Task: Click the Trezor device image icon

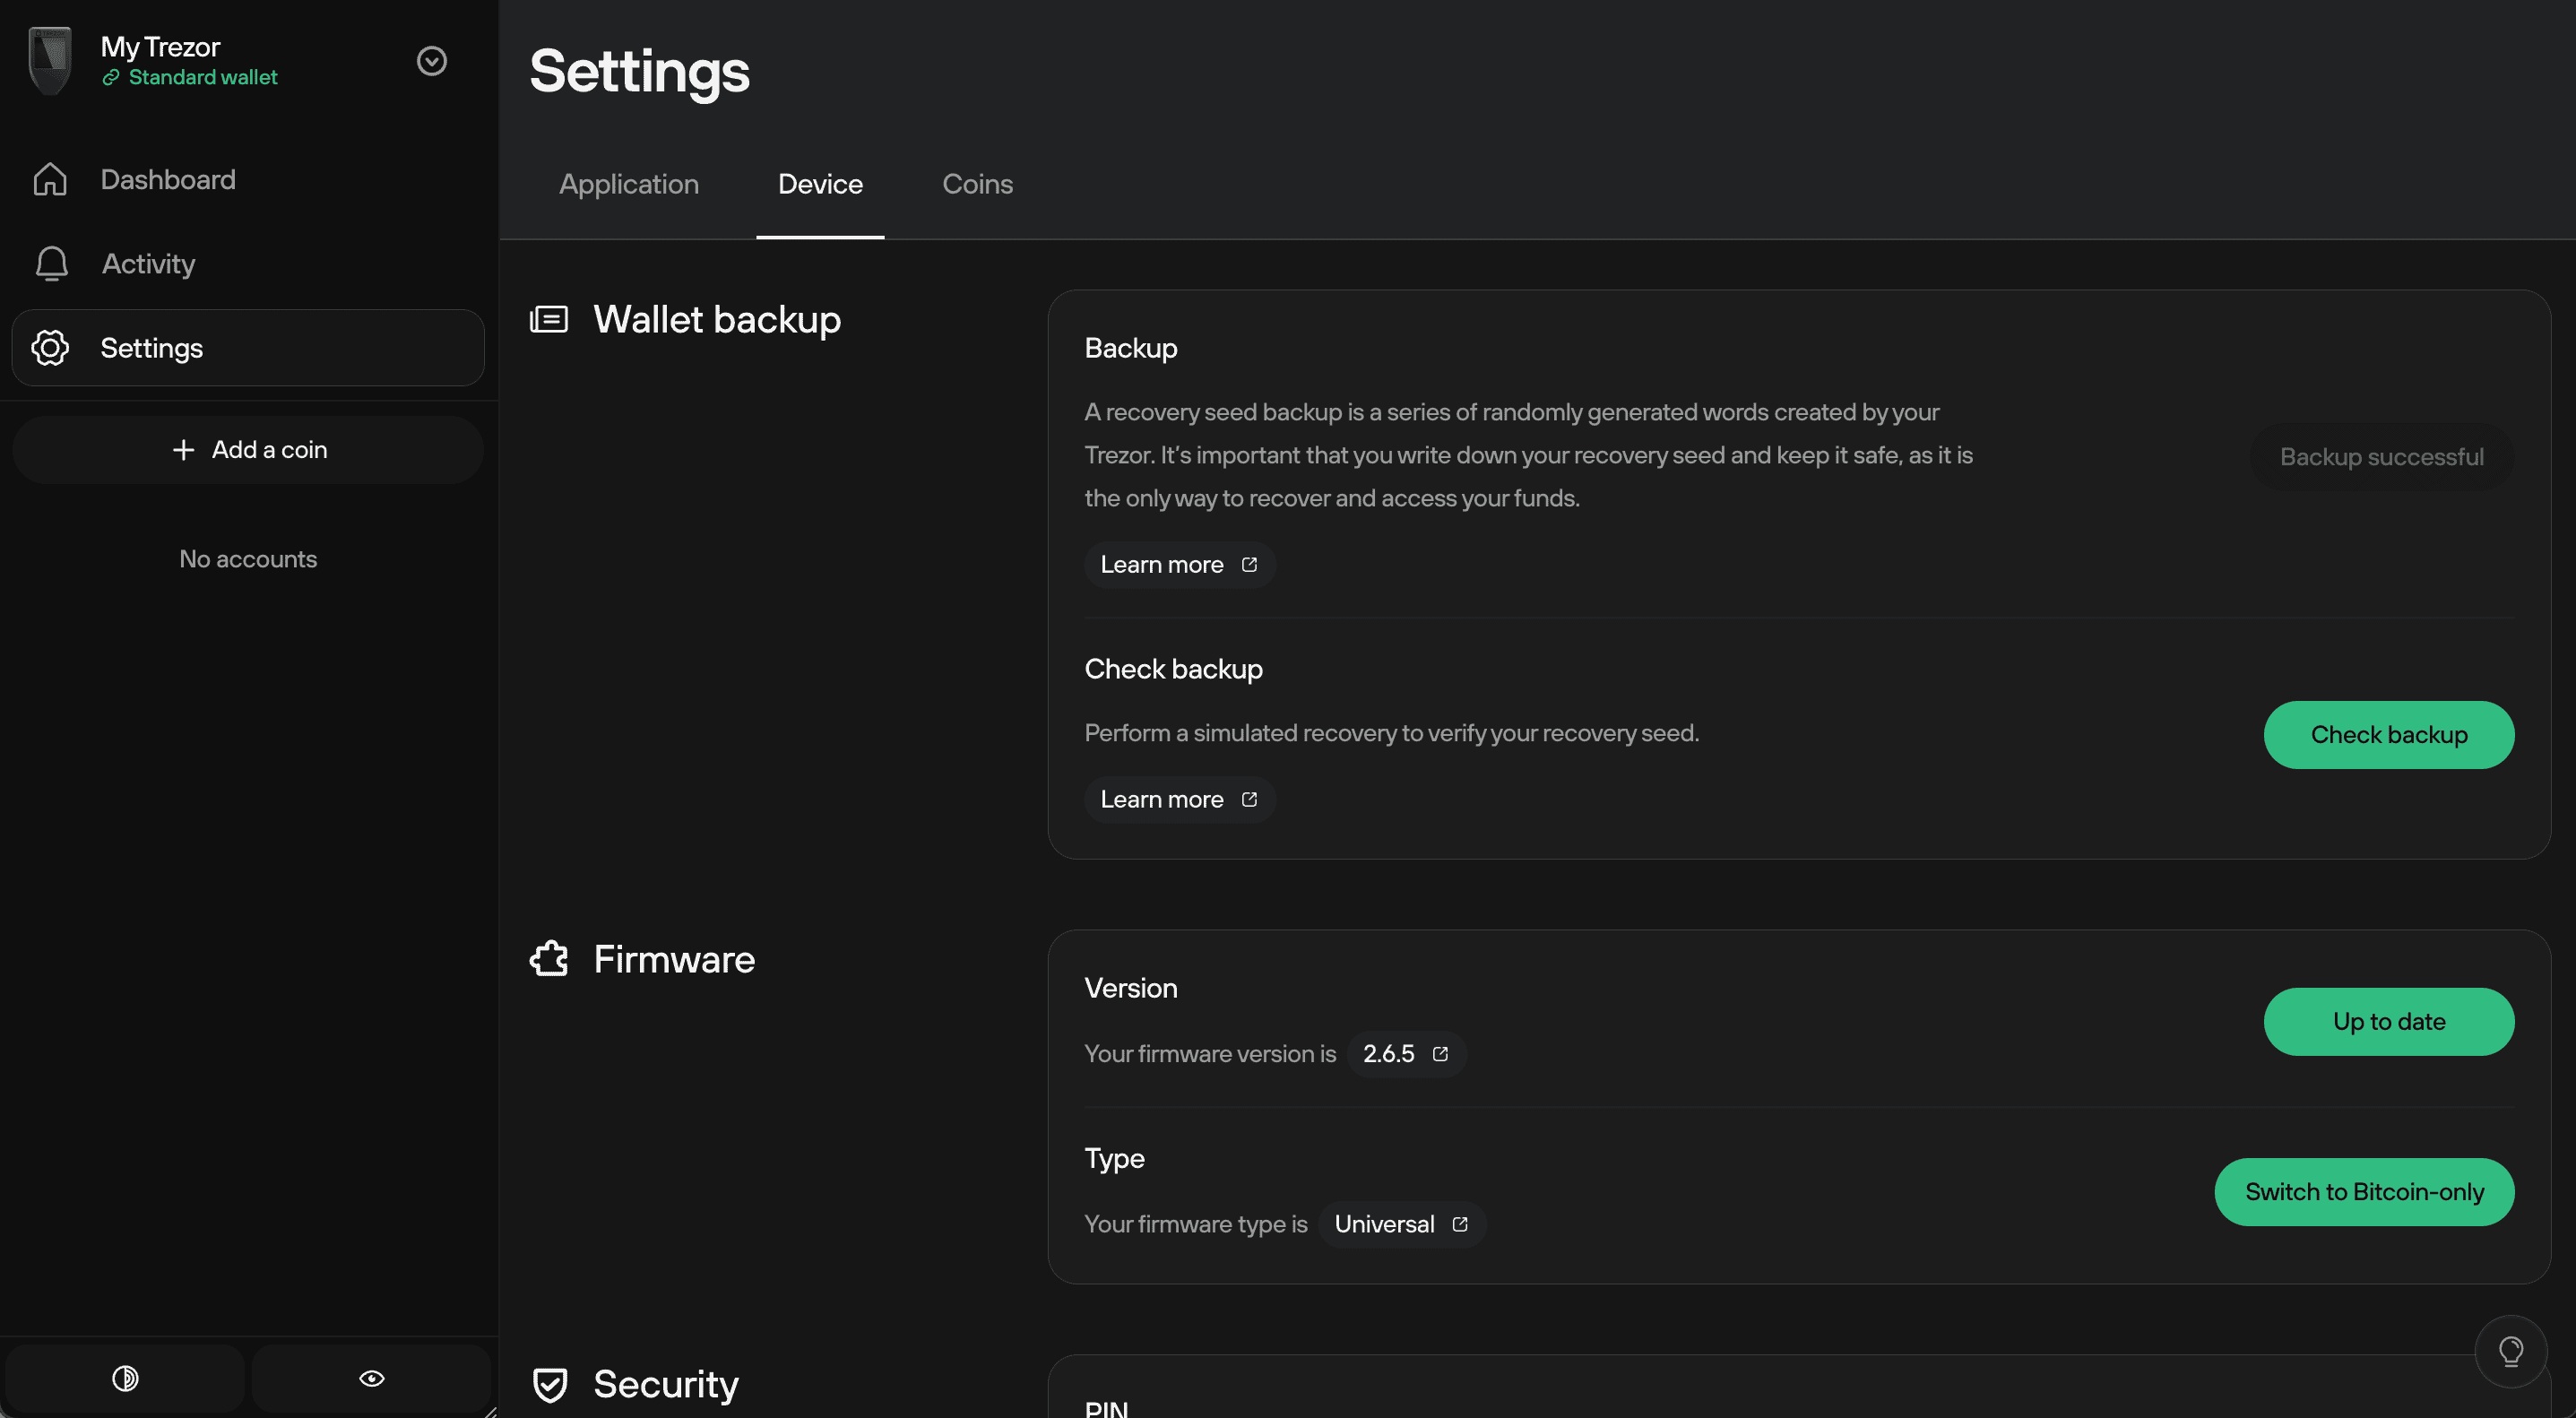Action: pyautogui.click(x=50, y=61)
